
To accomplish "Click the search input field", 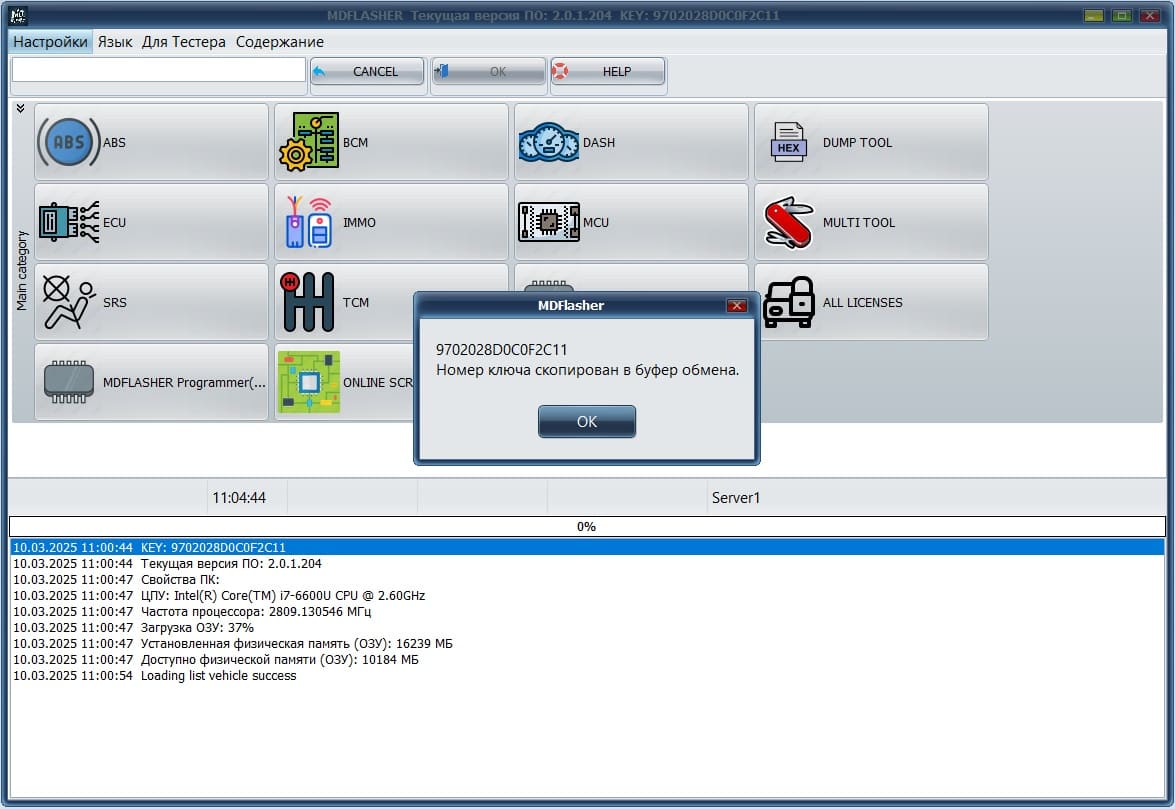I will point(158,70).
